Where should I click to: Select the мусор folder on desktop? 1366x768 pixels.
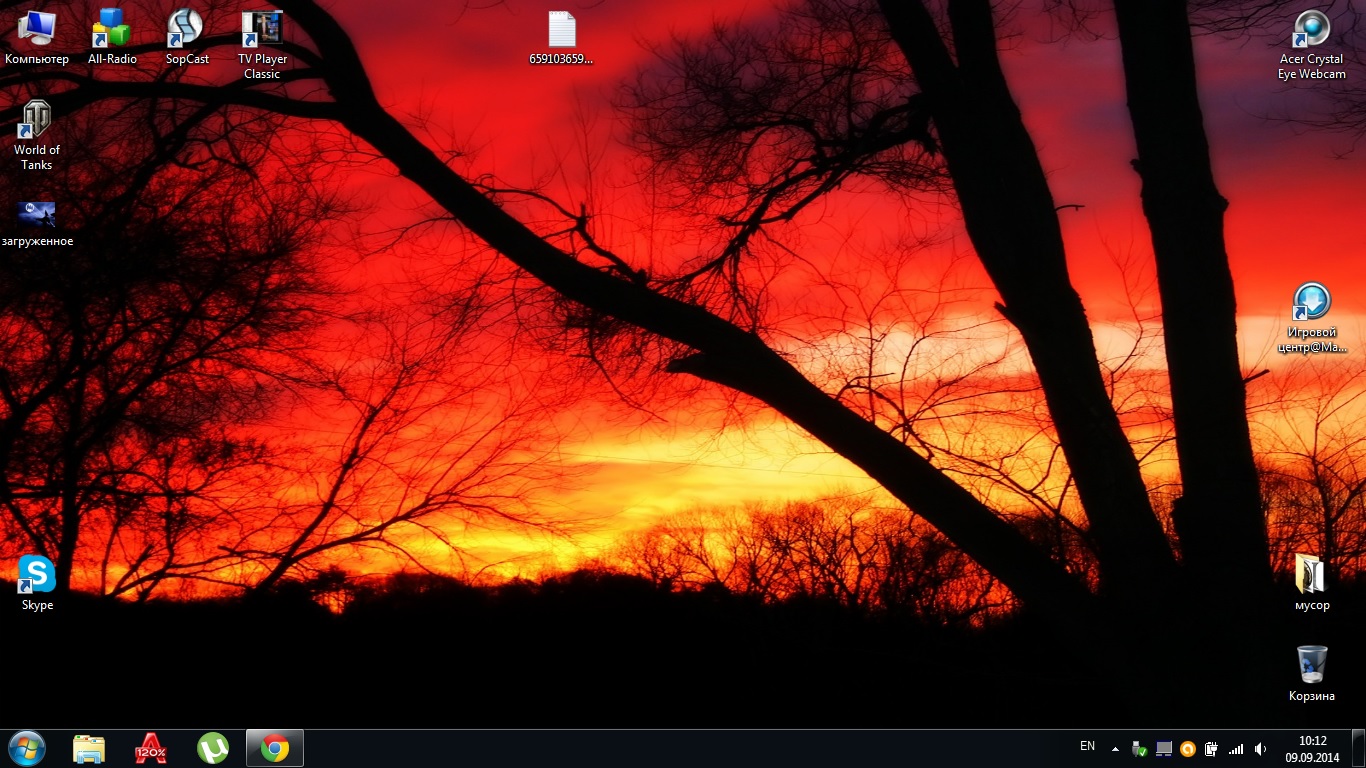point(1312,583)
